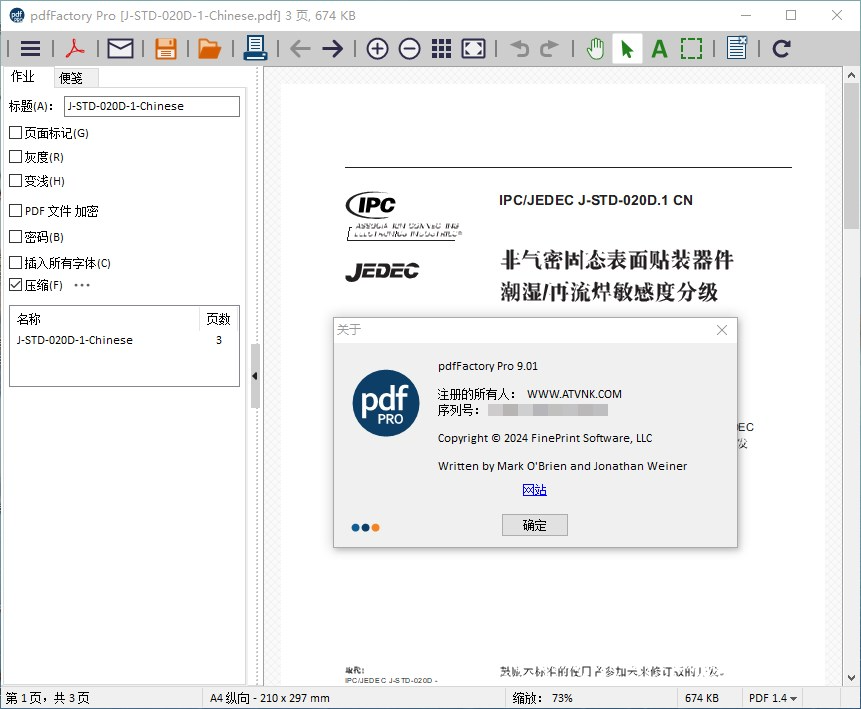Enable 插入所有字体(C) checkbox

coord(15,263)
